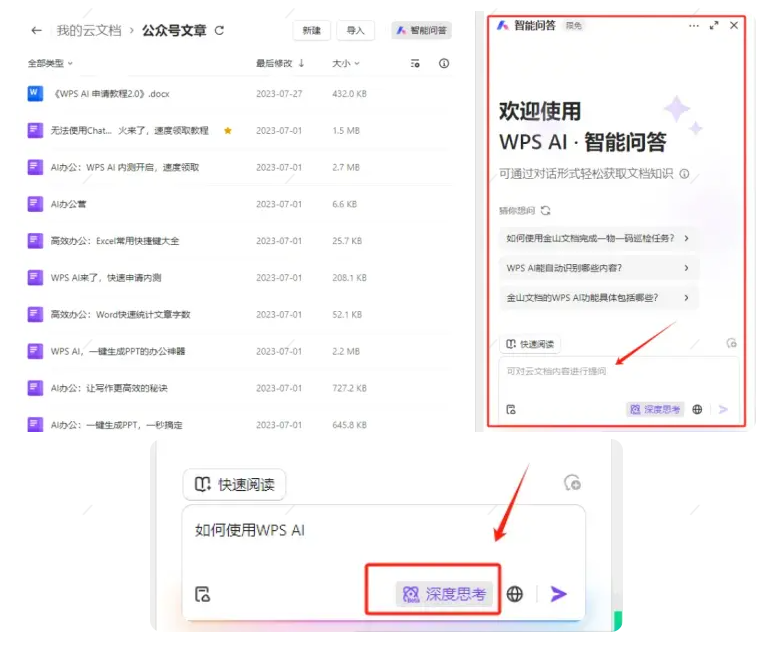Click the 导入 button
The image size is (761, 647).
pyautogui.click(x=355, y=31)
